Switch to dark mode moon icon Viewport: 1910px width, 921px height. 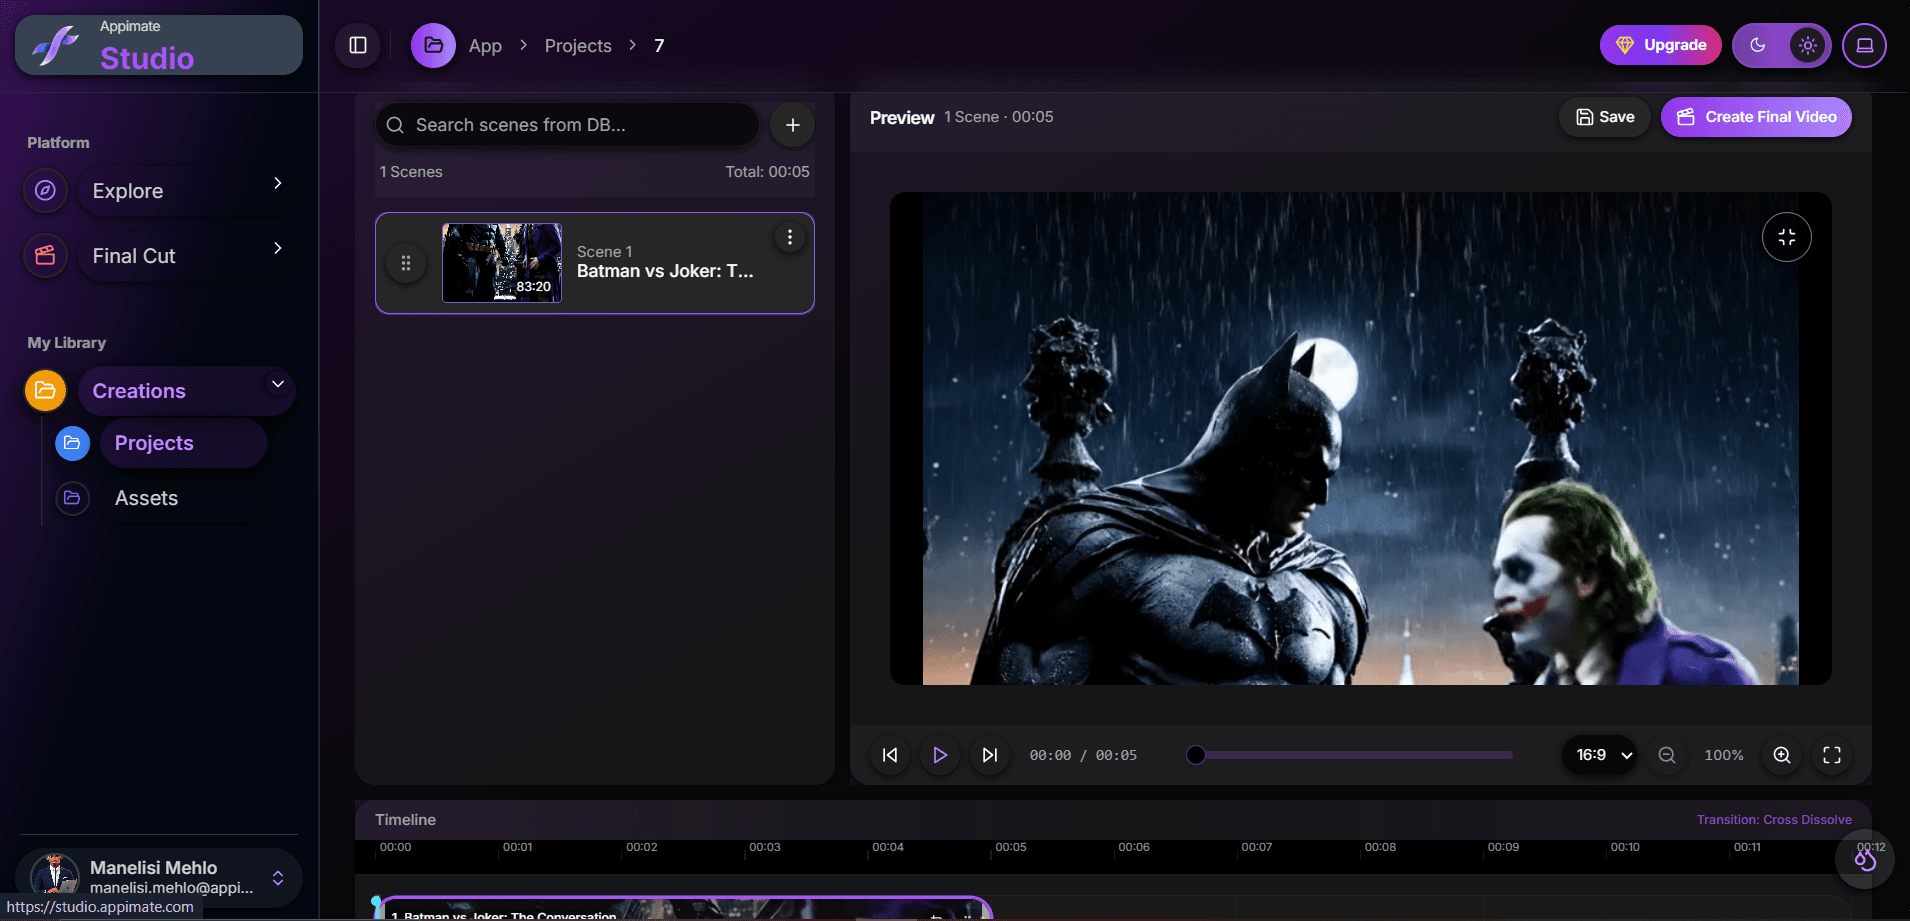point(1758,45)
